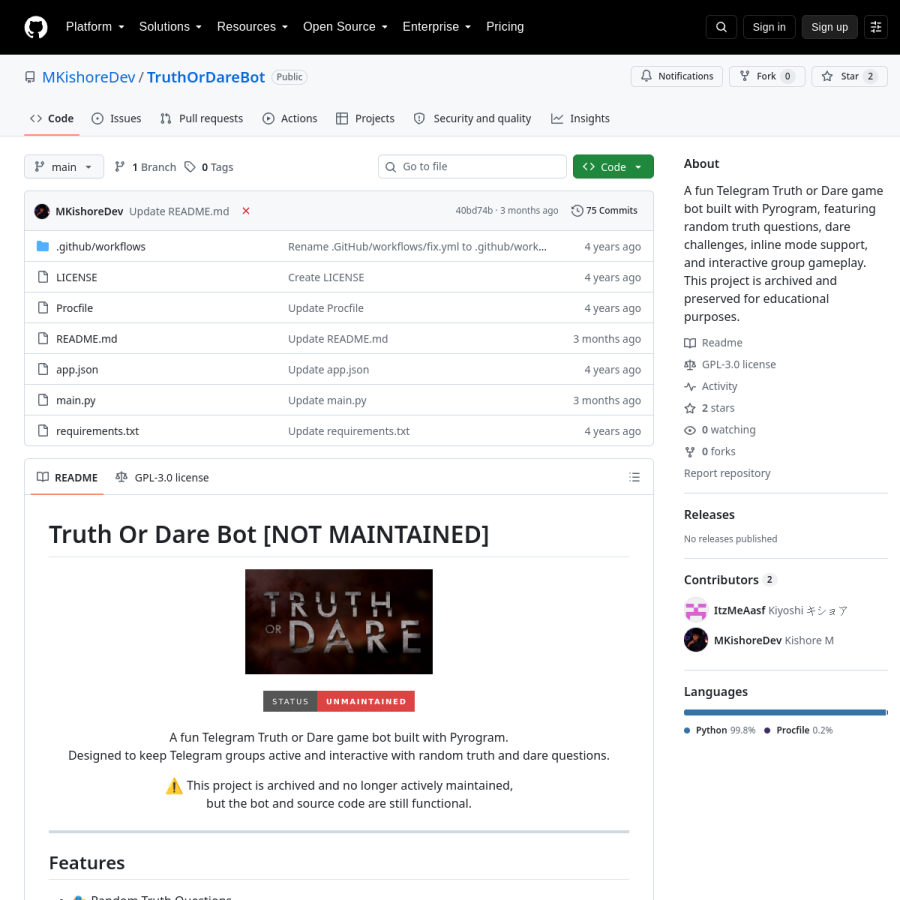Click the Truth or Dare banner image
The image size is (900, 900).
click(339, 622)
